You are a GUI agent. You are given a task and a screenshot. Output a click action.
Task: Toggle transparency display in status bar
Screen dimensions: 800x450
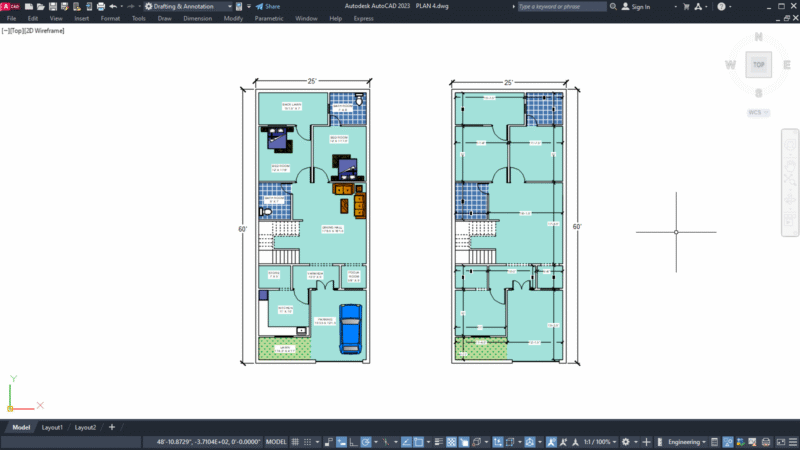451,442
